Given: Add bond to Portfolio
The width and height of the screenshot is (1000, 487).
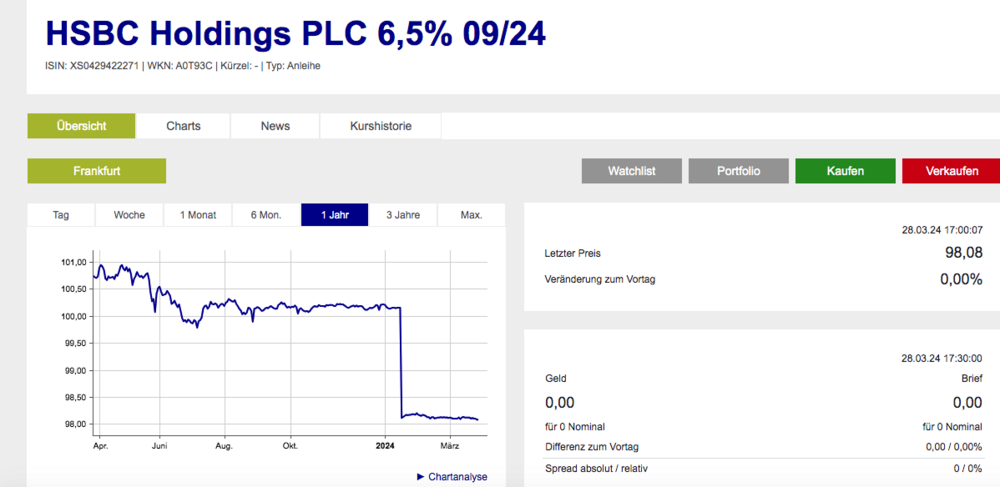Looking at the screenshot, I should point(739,171).
